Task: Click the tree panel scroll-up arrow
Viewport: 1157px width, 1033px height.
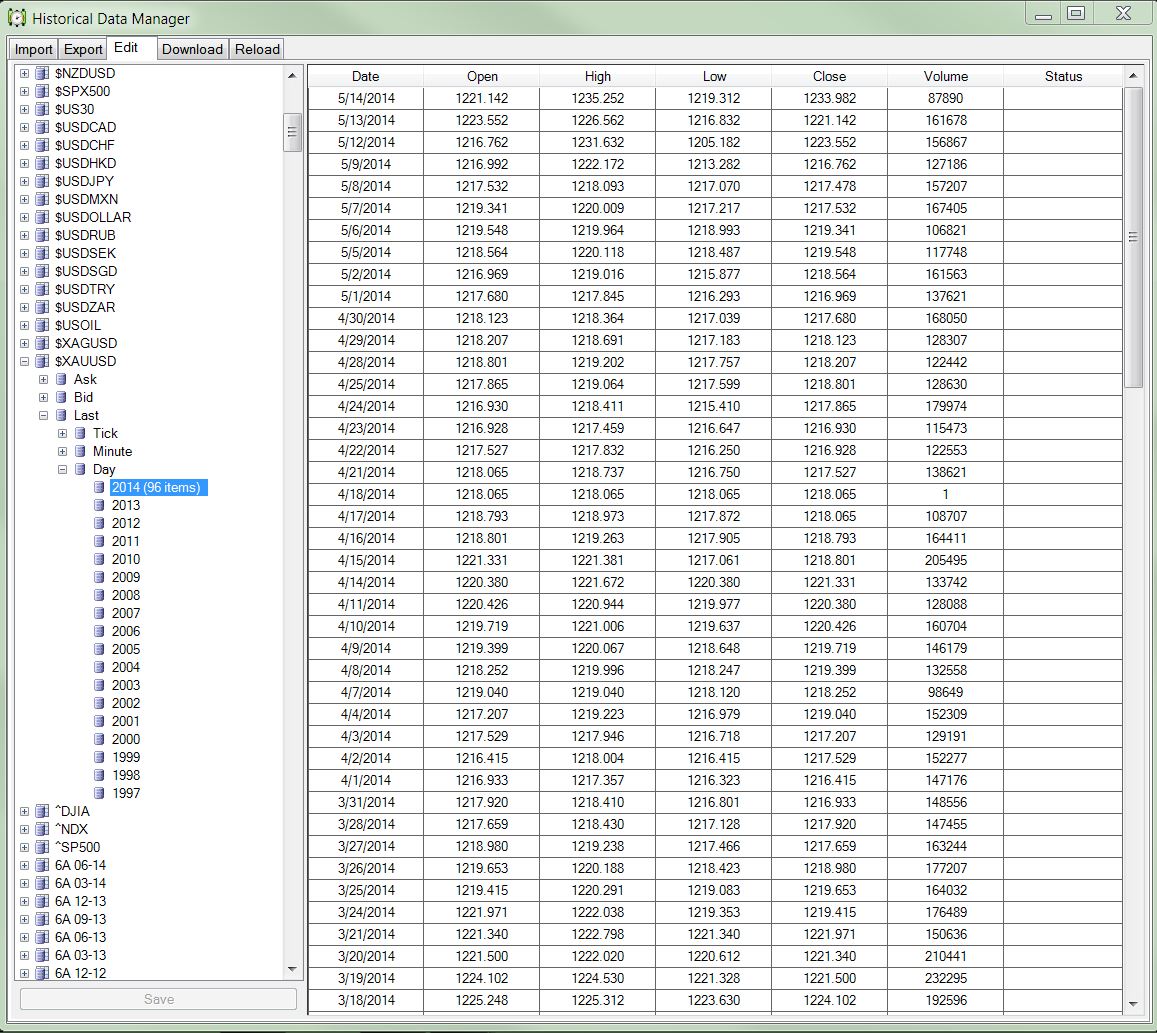Action: click(292, 75)
